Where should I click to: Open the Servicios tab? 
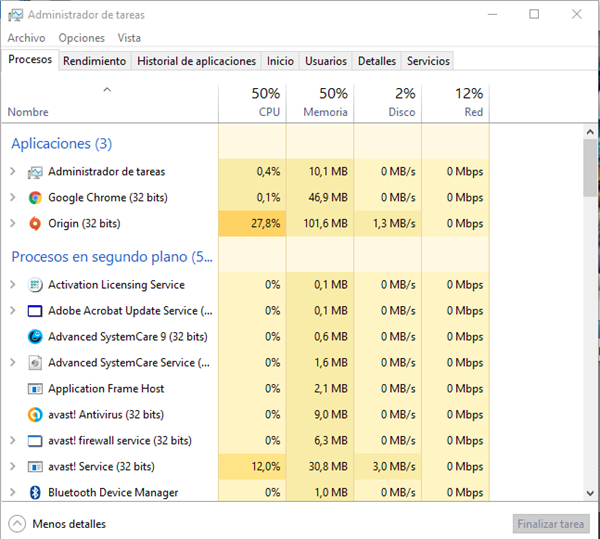pos(428,61)
